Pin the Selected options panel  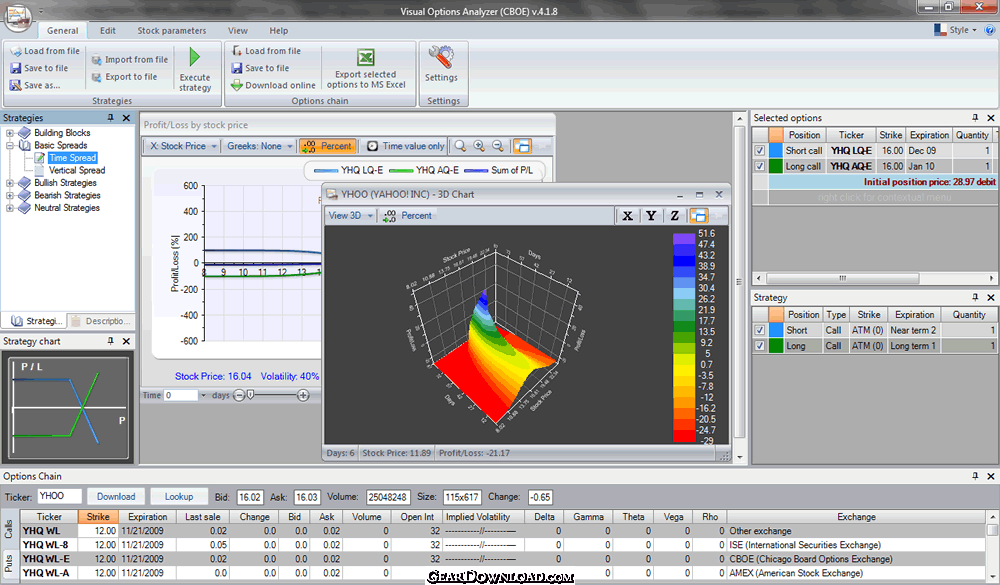[x=975, y=118]
